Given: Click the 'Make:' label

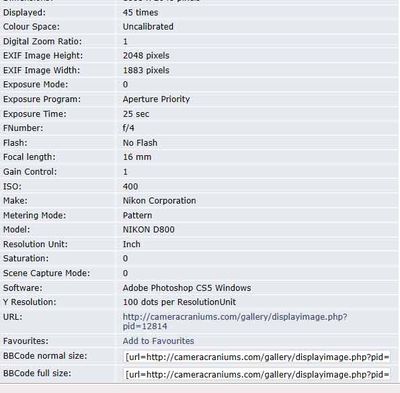Looking at the screenshot, I should tap(15, 201).
